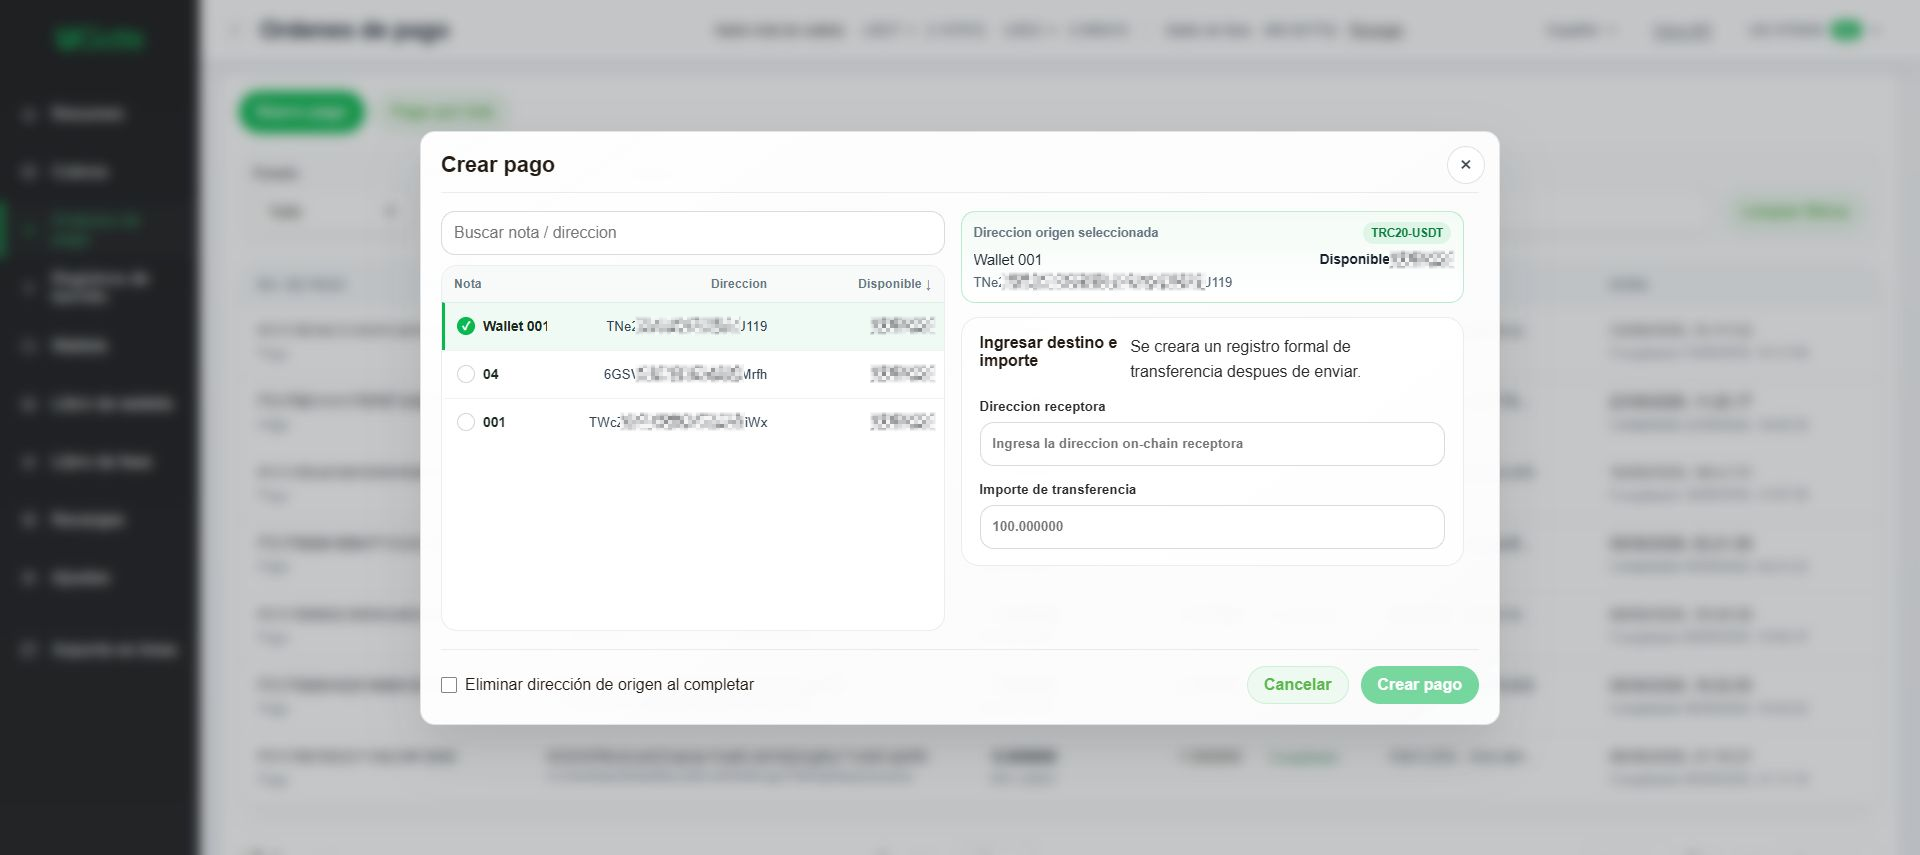Select the row with address ending iWx
1920x855 pixels.
[x=693, y=422]
